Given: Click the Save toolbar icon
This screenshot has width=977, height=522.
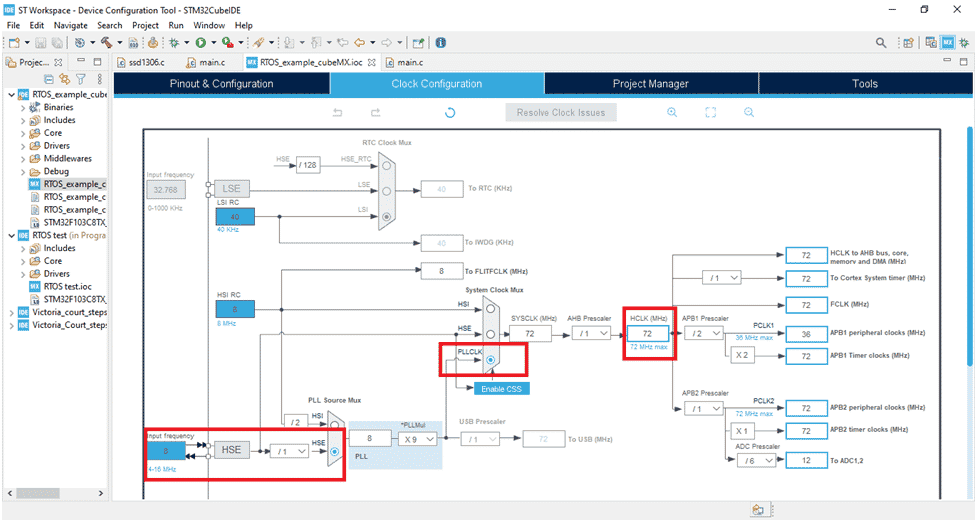Looking at the screenshot, I should click(41, 43).
